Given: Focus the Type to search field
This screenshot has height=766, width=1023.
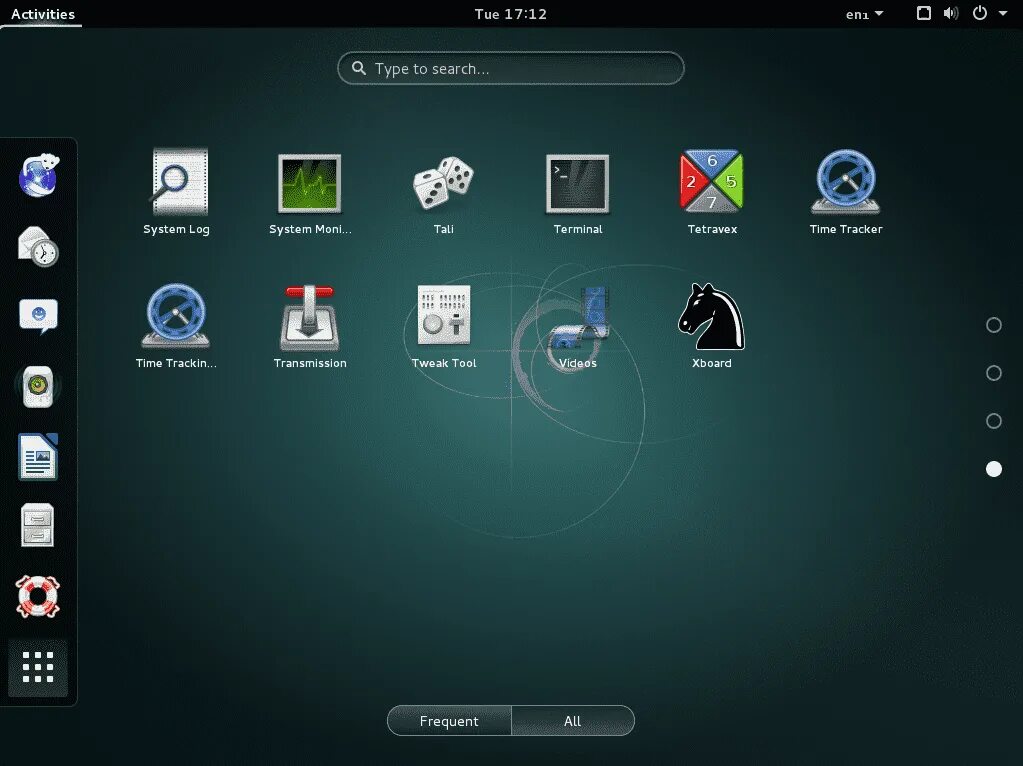Looking at the screenshot, I should click(x=511, y=69).
